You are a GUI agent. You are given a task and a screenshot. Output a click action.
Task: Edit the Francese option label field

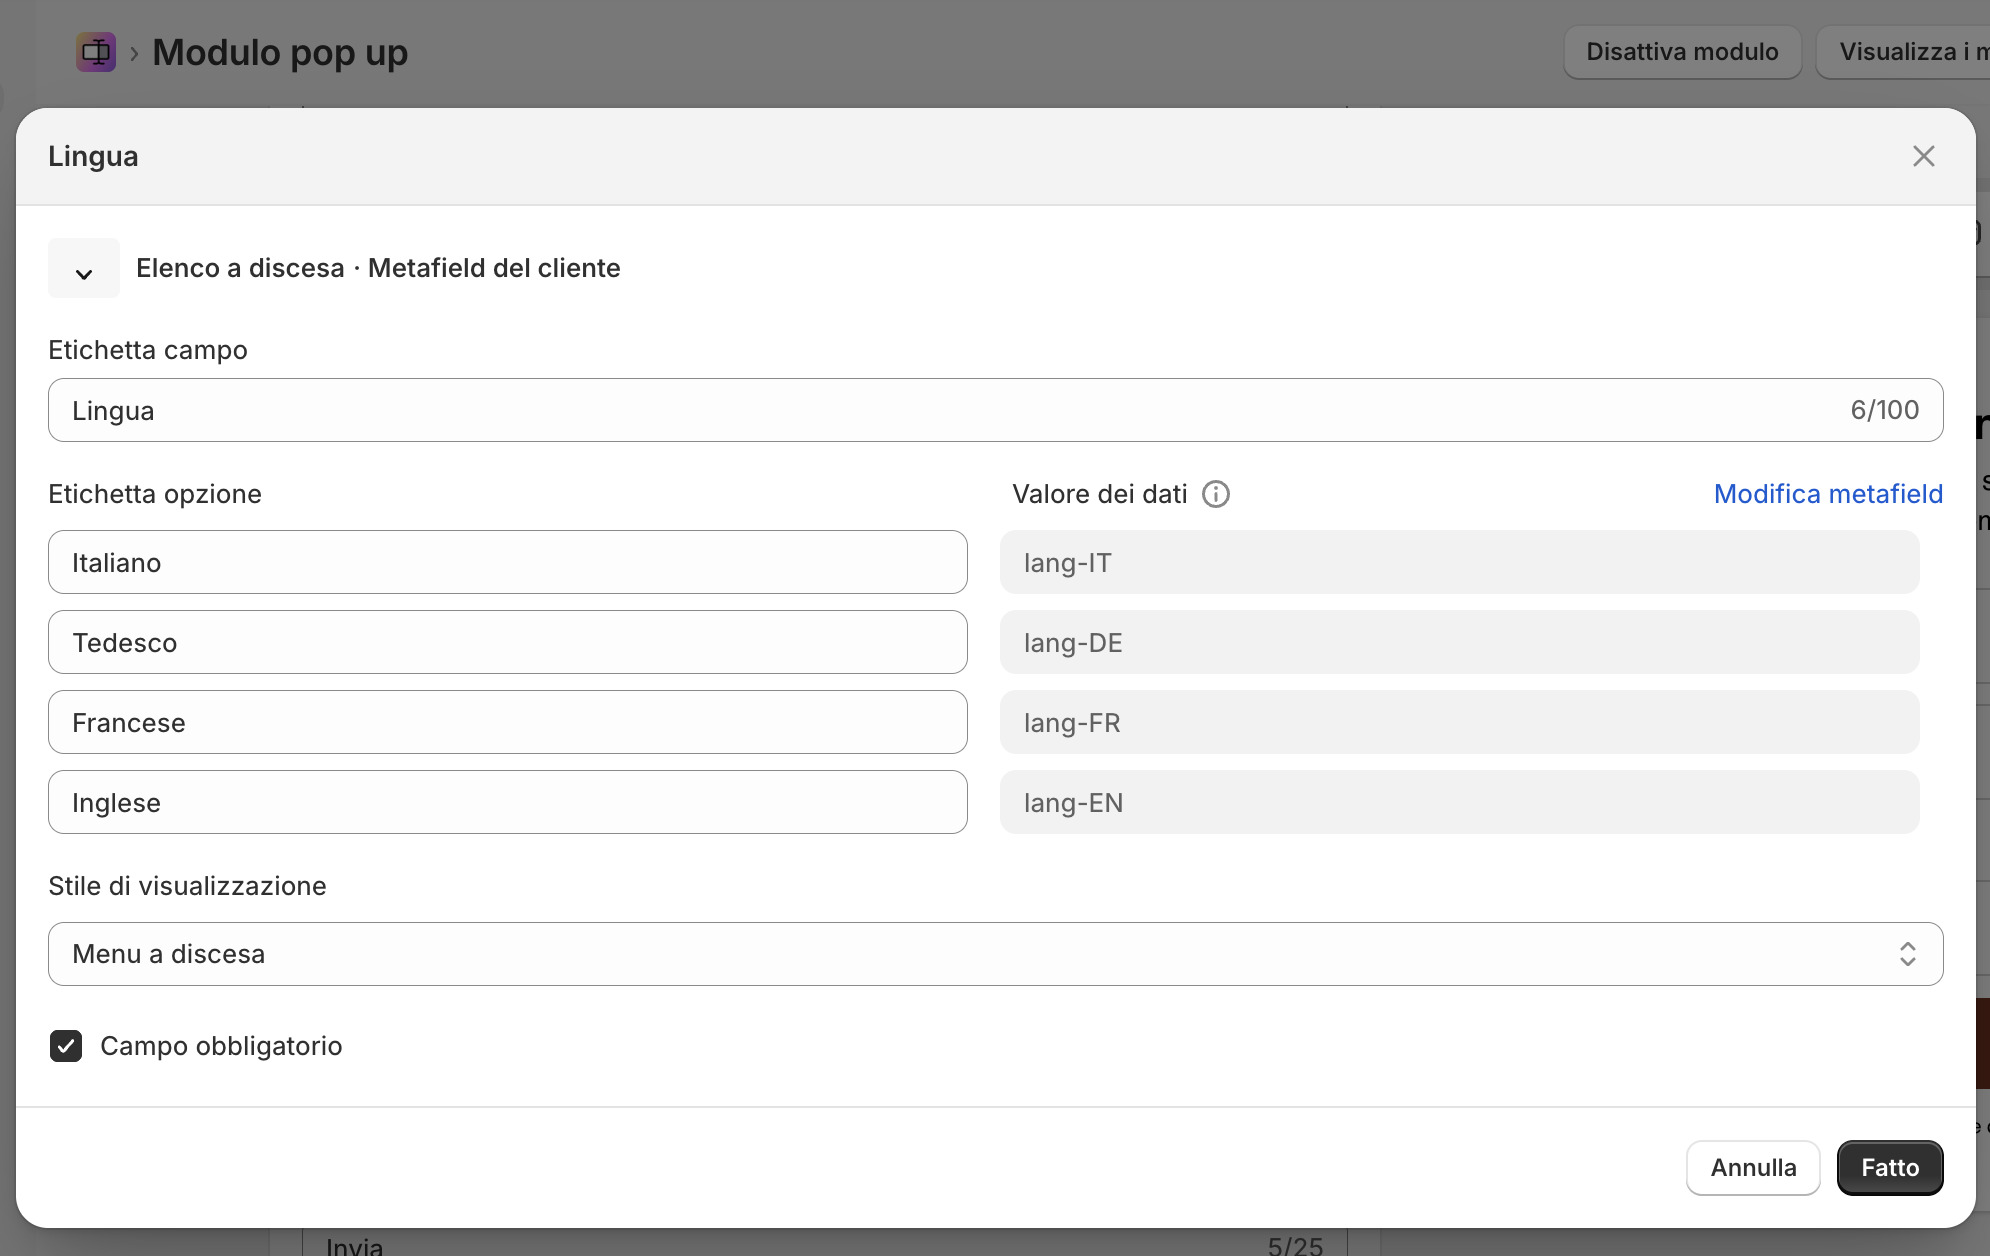507,723
